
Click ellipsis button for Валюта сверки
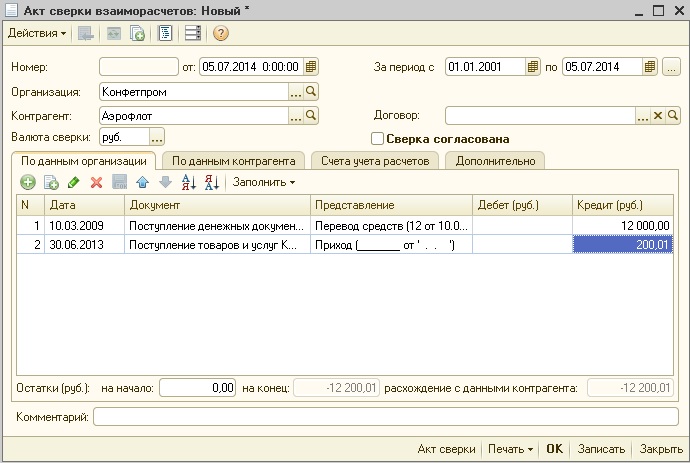[157, 137]
